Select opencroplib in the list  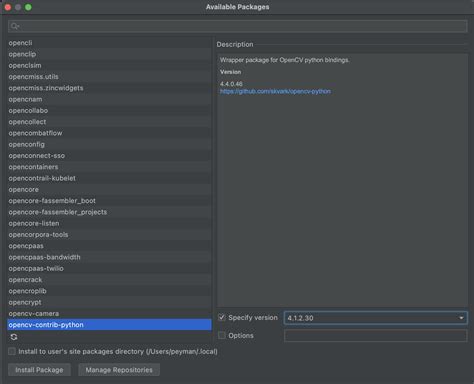109,291
